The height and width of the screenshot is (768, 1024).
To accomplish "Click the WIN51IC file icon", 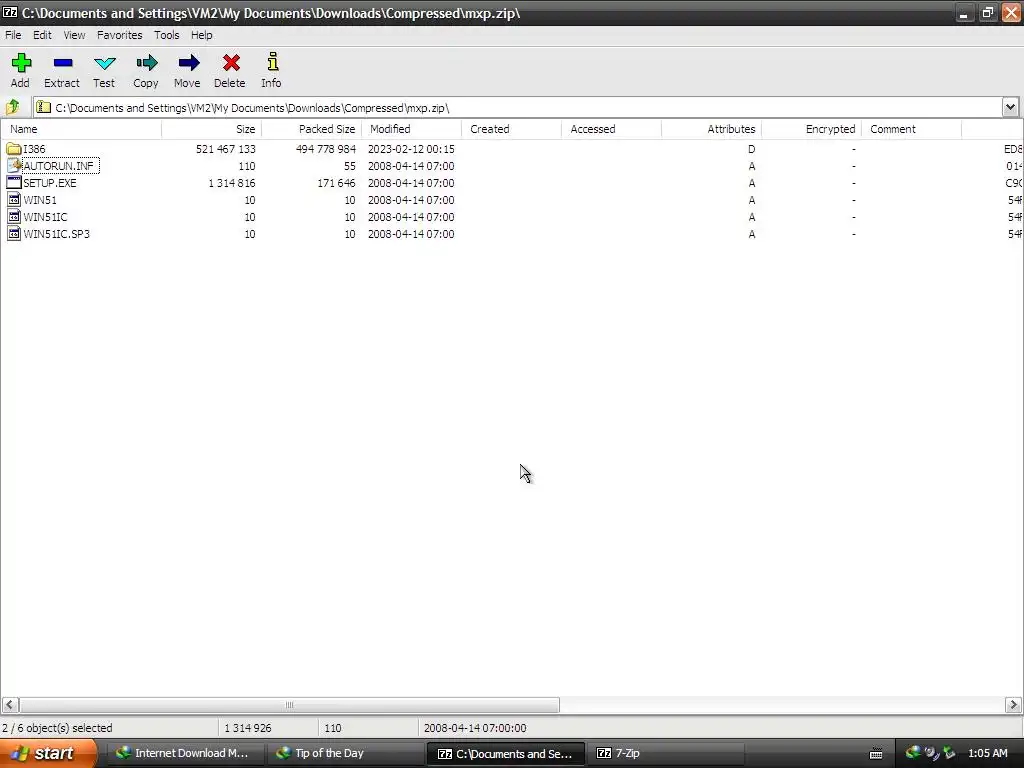I will pyautogui.click(x=14, y=217).
